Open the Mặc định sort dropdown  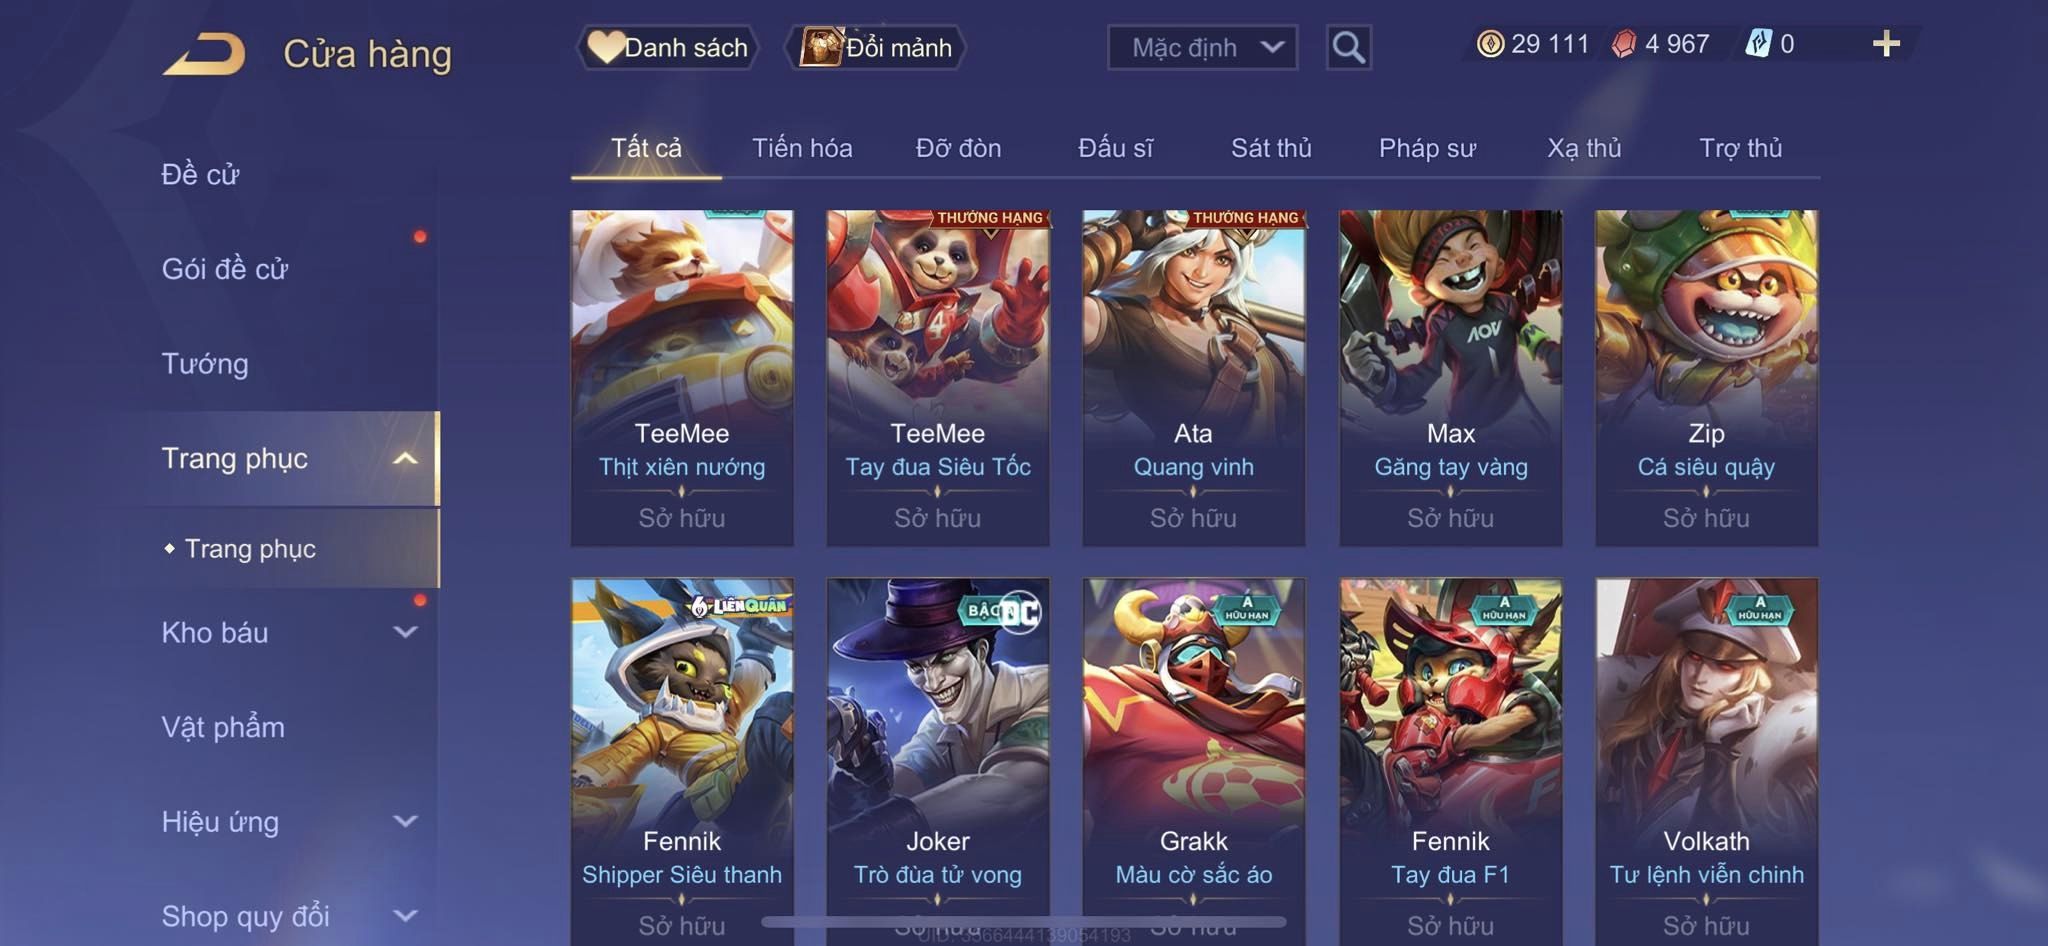click(x=1202, y=47)
